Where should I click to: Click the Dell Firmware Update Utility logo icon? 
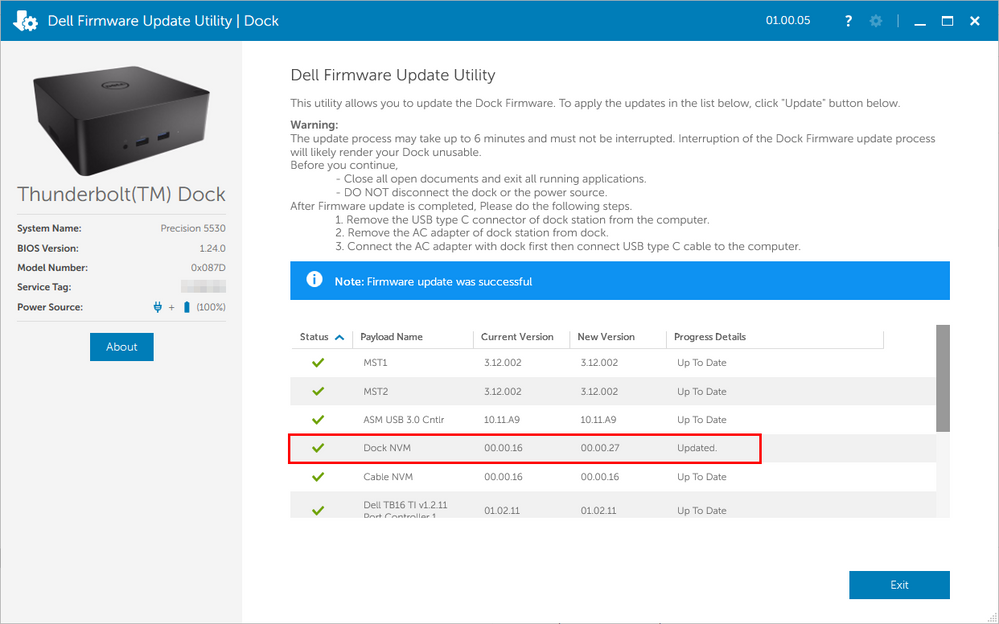tap(25, 20)
